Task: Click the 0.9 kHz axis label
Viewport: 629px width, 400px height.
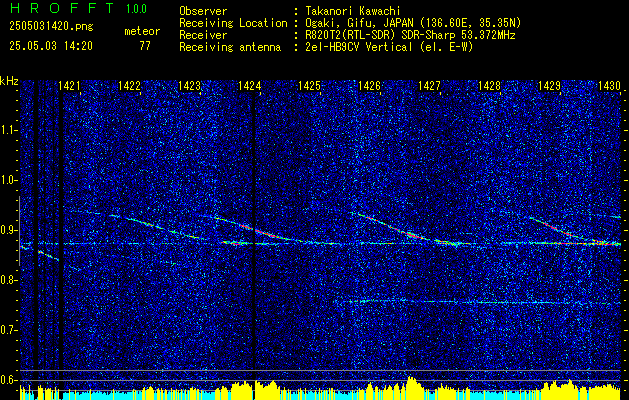Action: 9,230
